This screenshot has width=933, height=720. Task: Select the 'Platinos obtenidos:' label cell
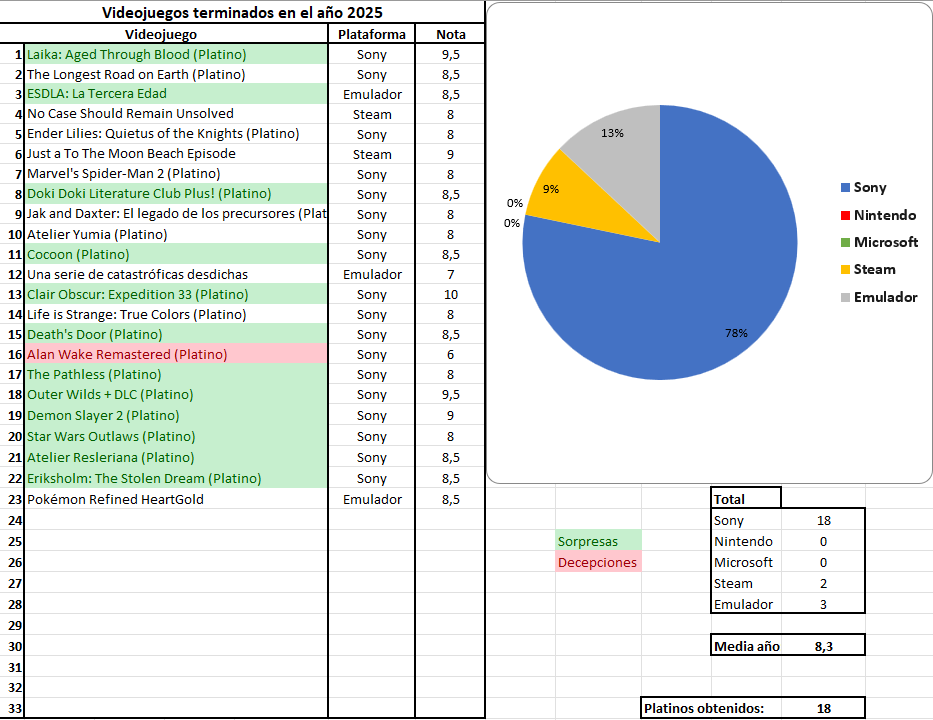pyautogui.click(x=711, y=708)
